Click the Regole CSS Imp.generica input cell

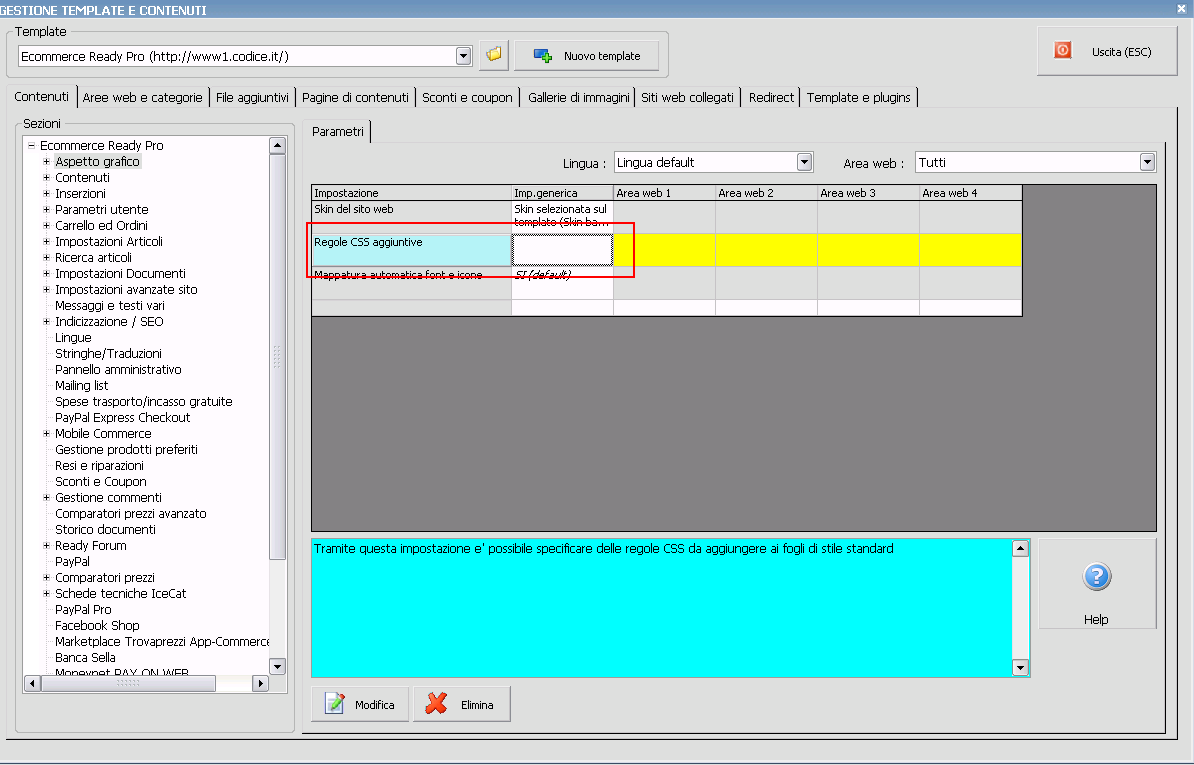[562, 250]
